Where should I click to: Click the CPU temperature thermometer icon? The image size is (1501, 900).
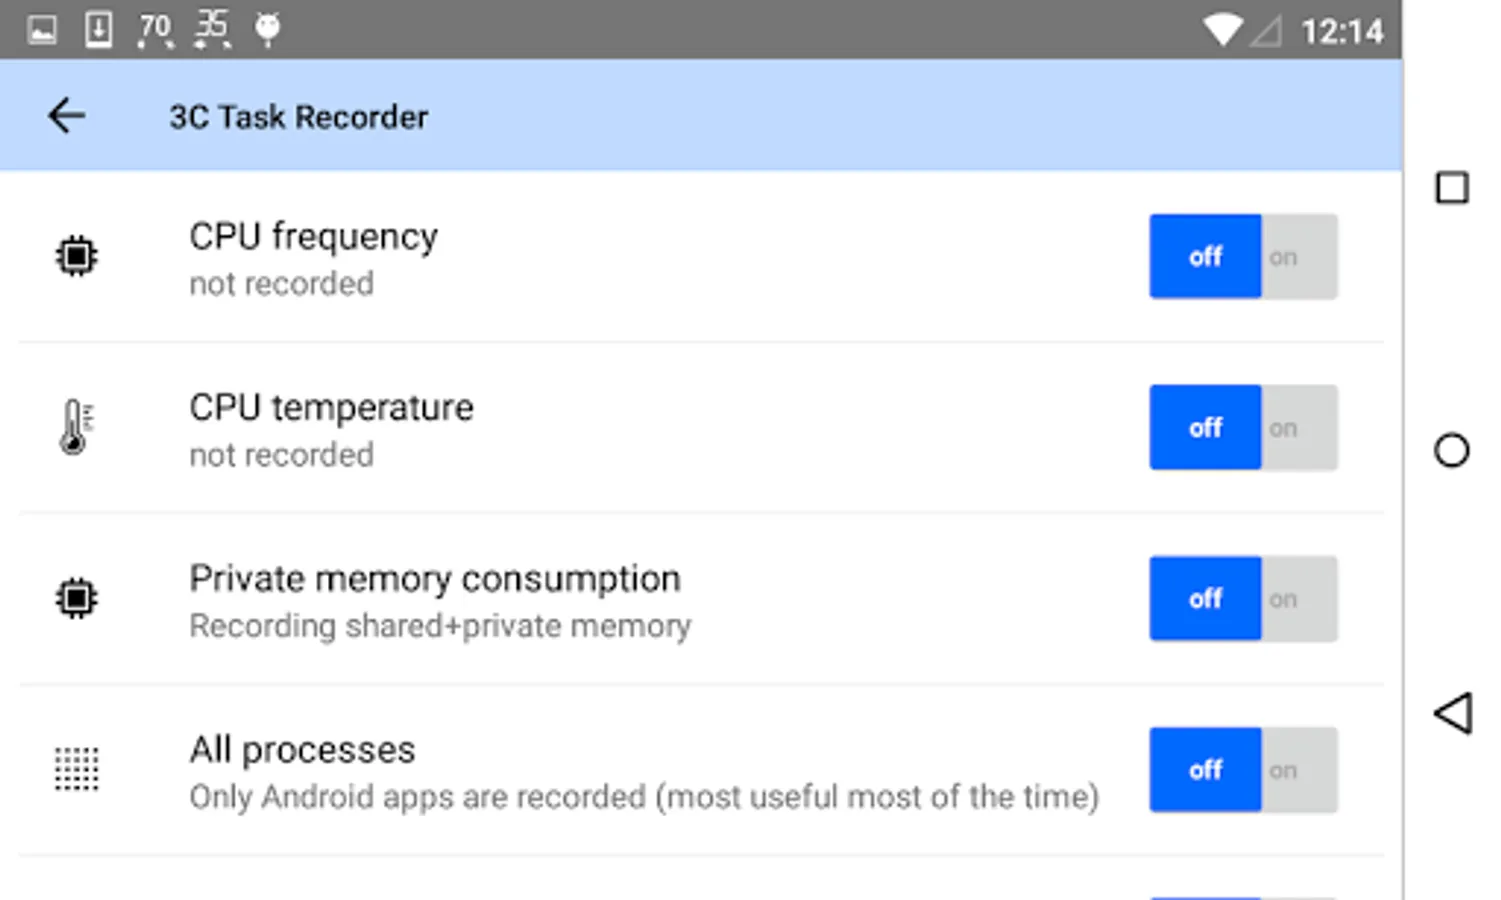(76, 427)
